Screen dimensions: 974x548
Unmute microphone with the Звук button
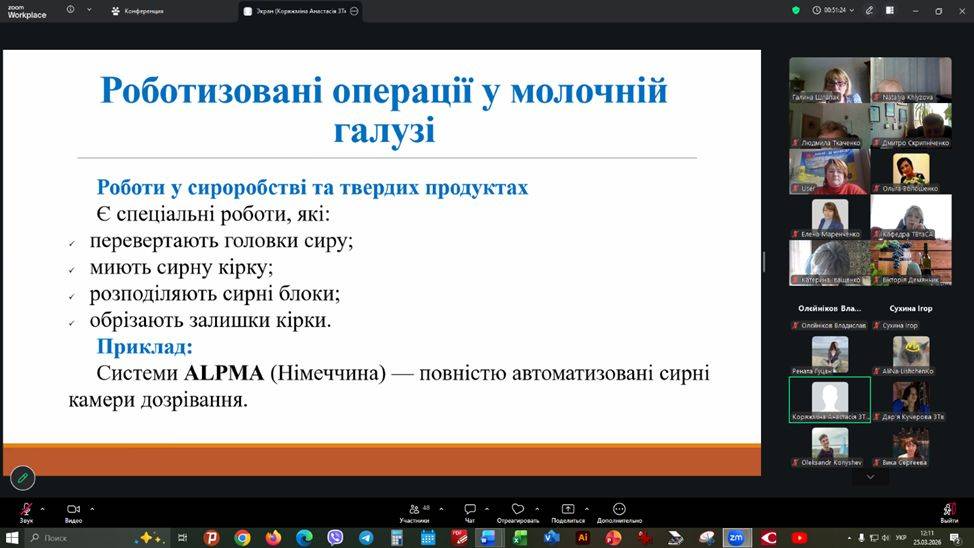26,510
